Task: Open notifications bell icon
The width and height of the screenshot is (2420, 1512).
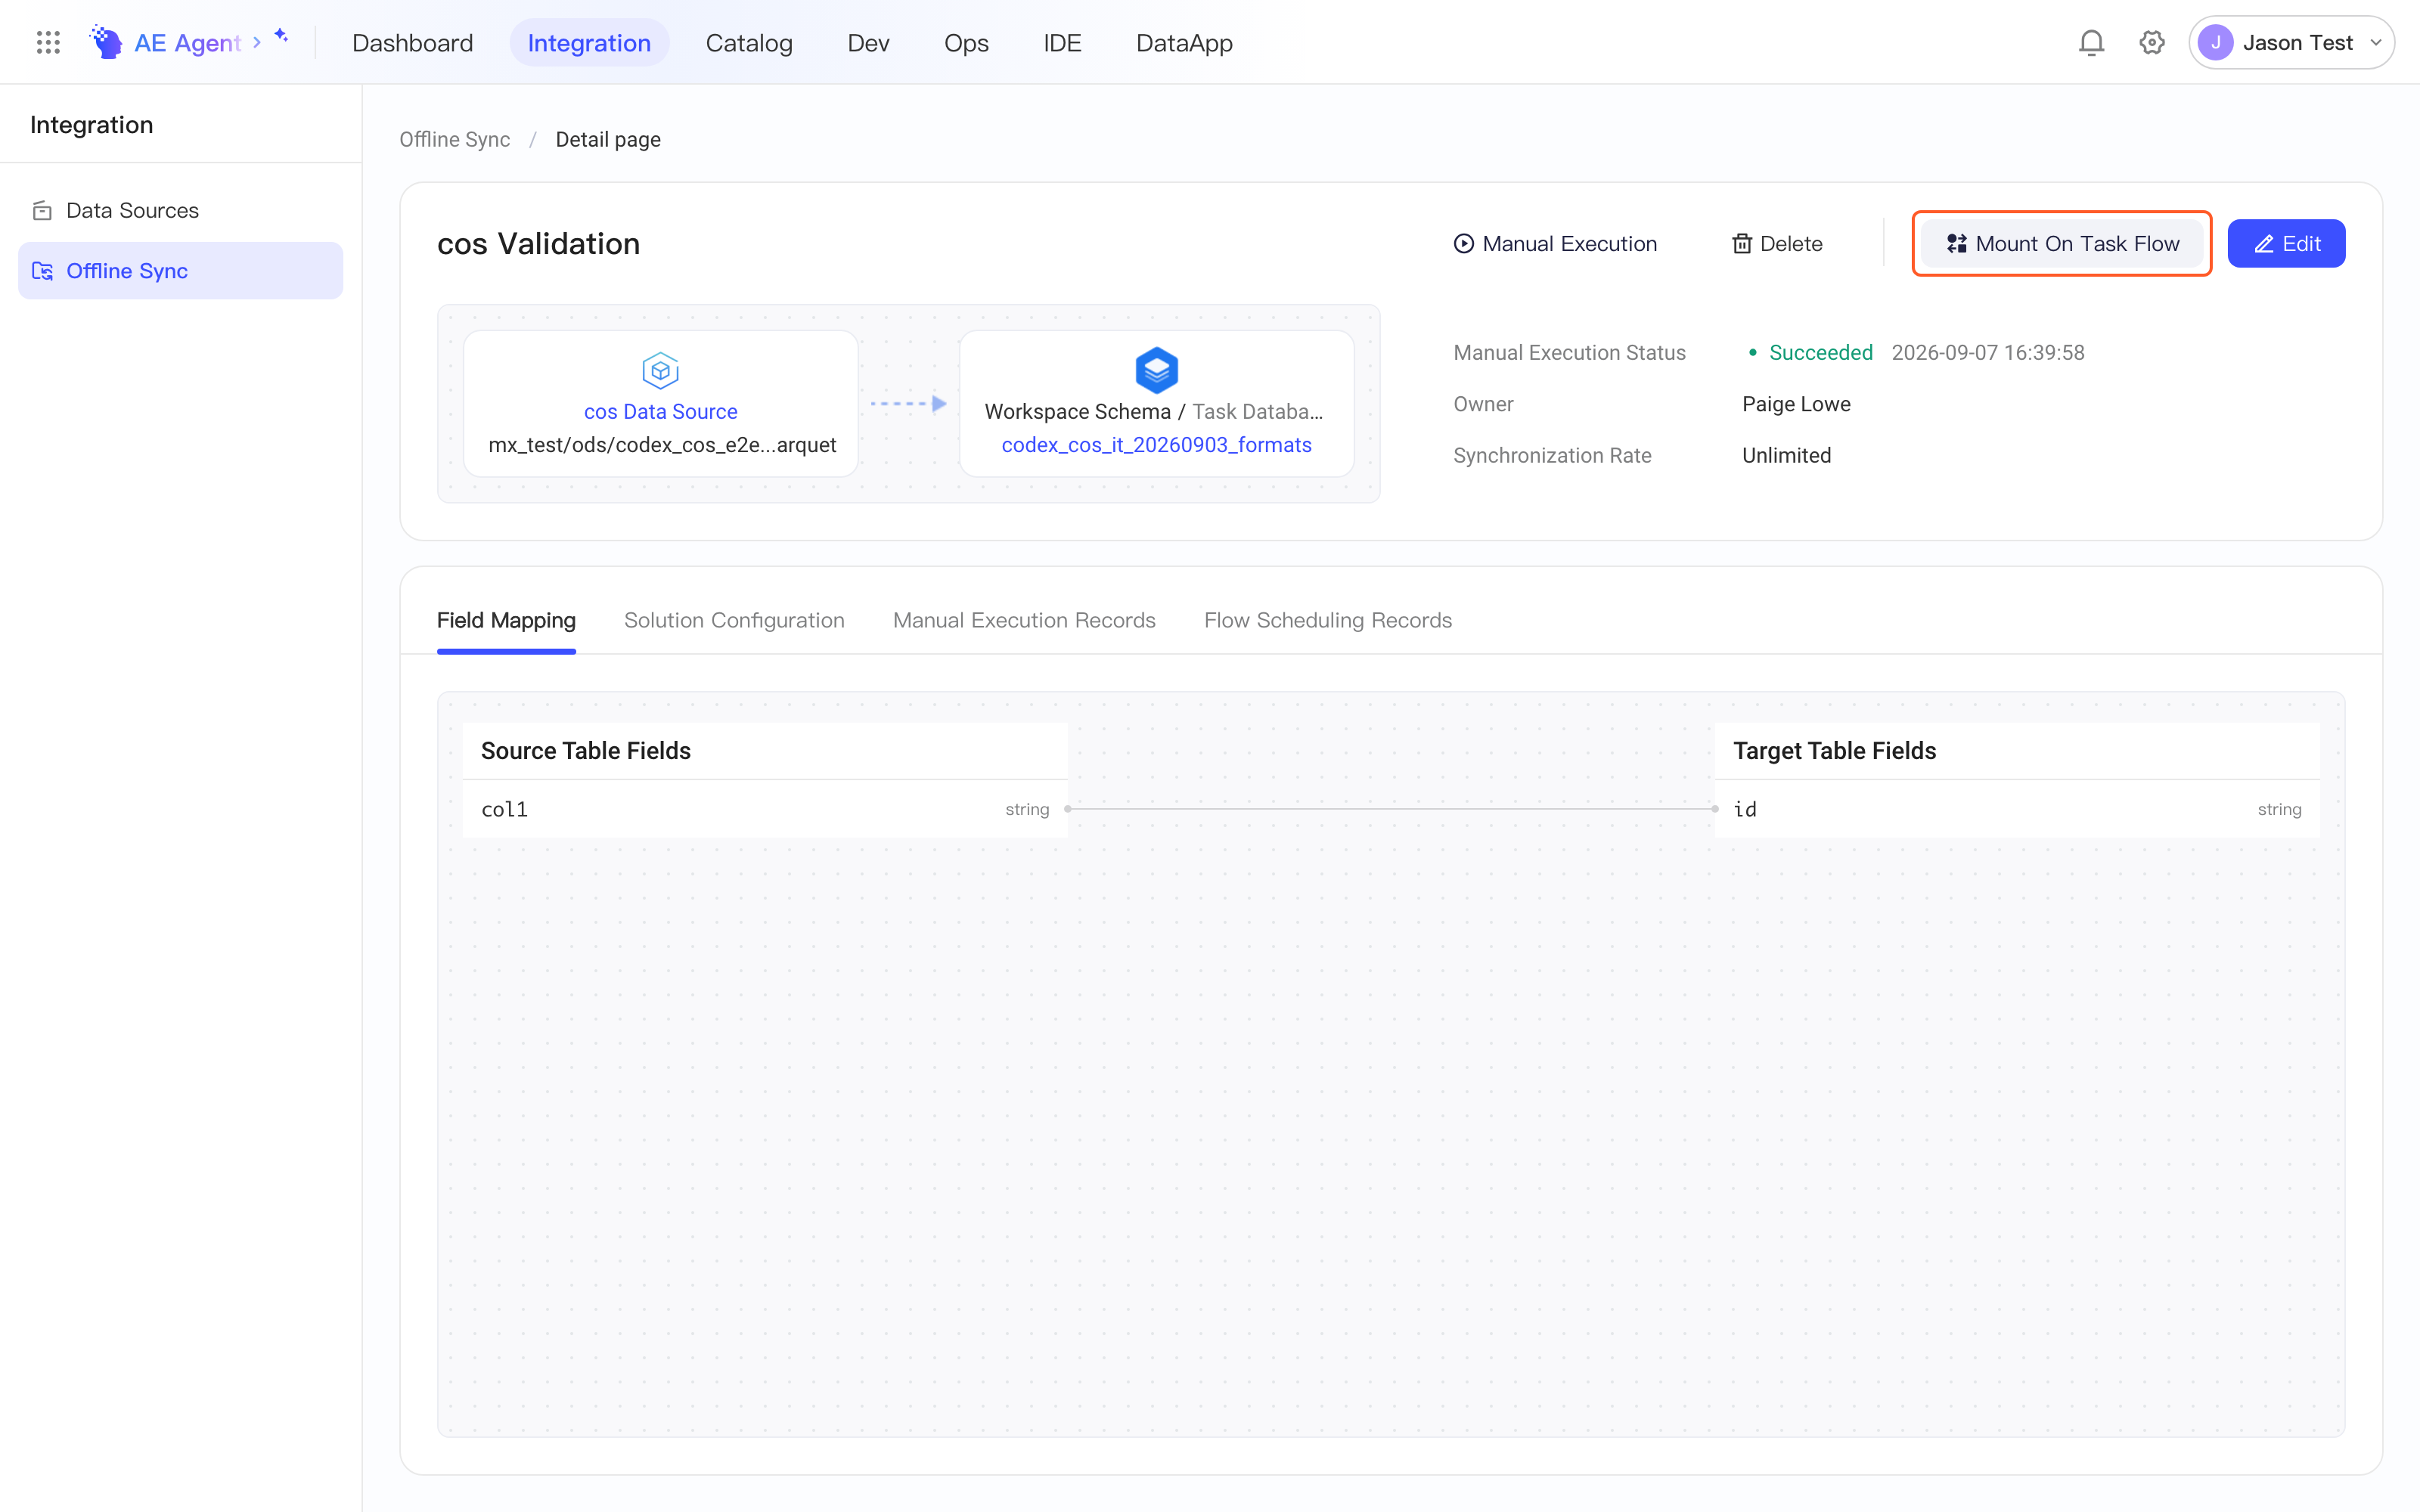Action: [2091, 43]
